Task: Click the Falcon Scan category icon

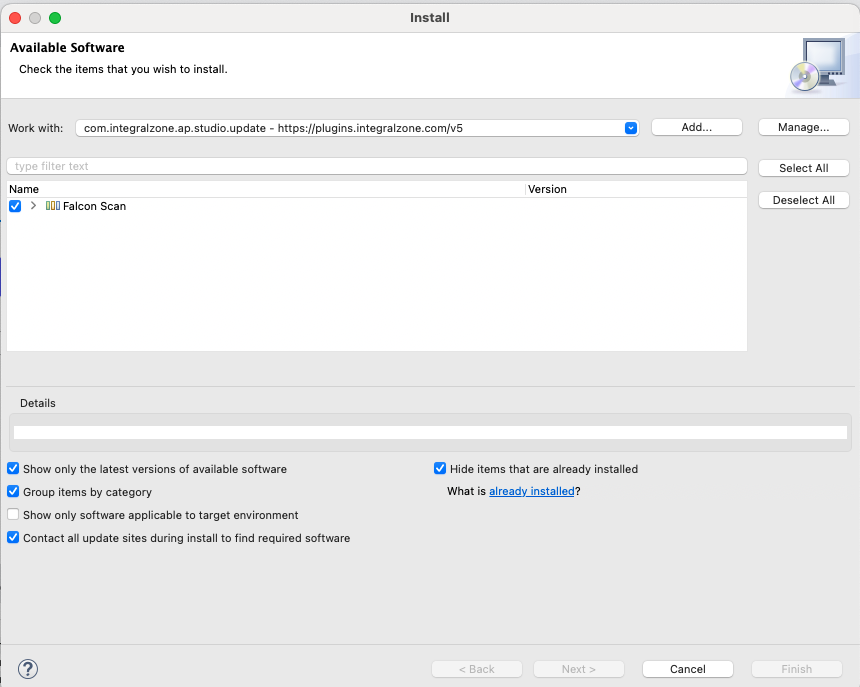Action: [53, 206]
